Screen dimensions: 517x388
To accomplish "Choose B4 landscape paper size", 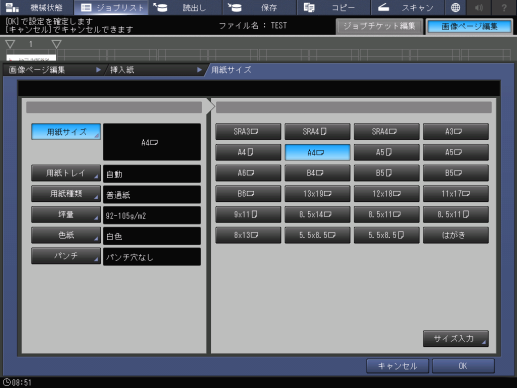I will pos(317,173).
